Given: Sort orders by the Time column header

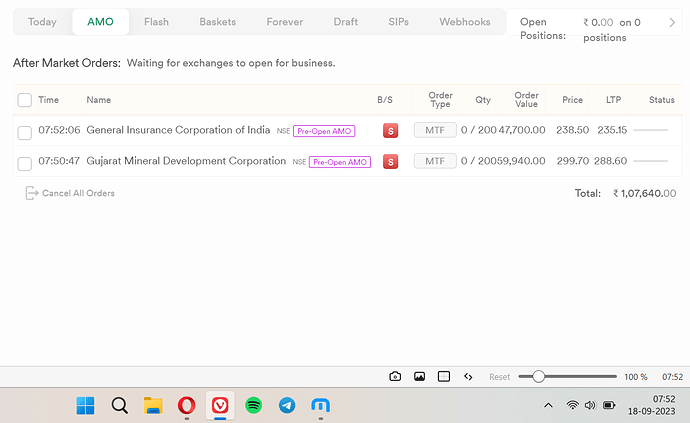Looking at the screenshot, I should point(48,100).
